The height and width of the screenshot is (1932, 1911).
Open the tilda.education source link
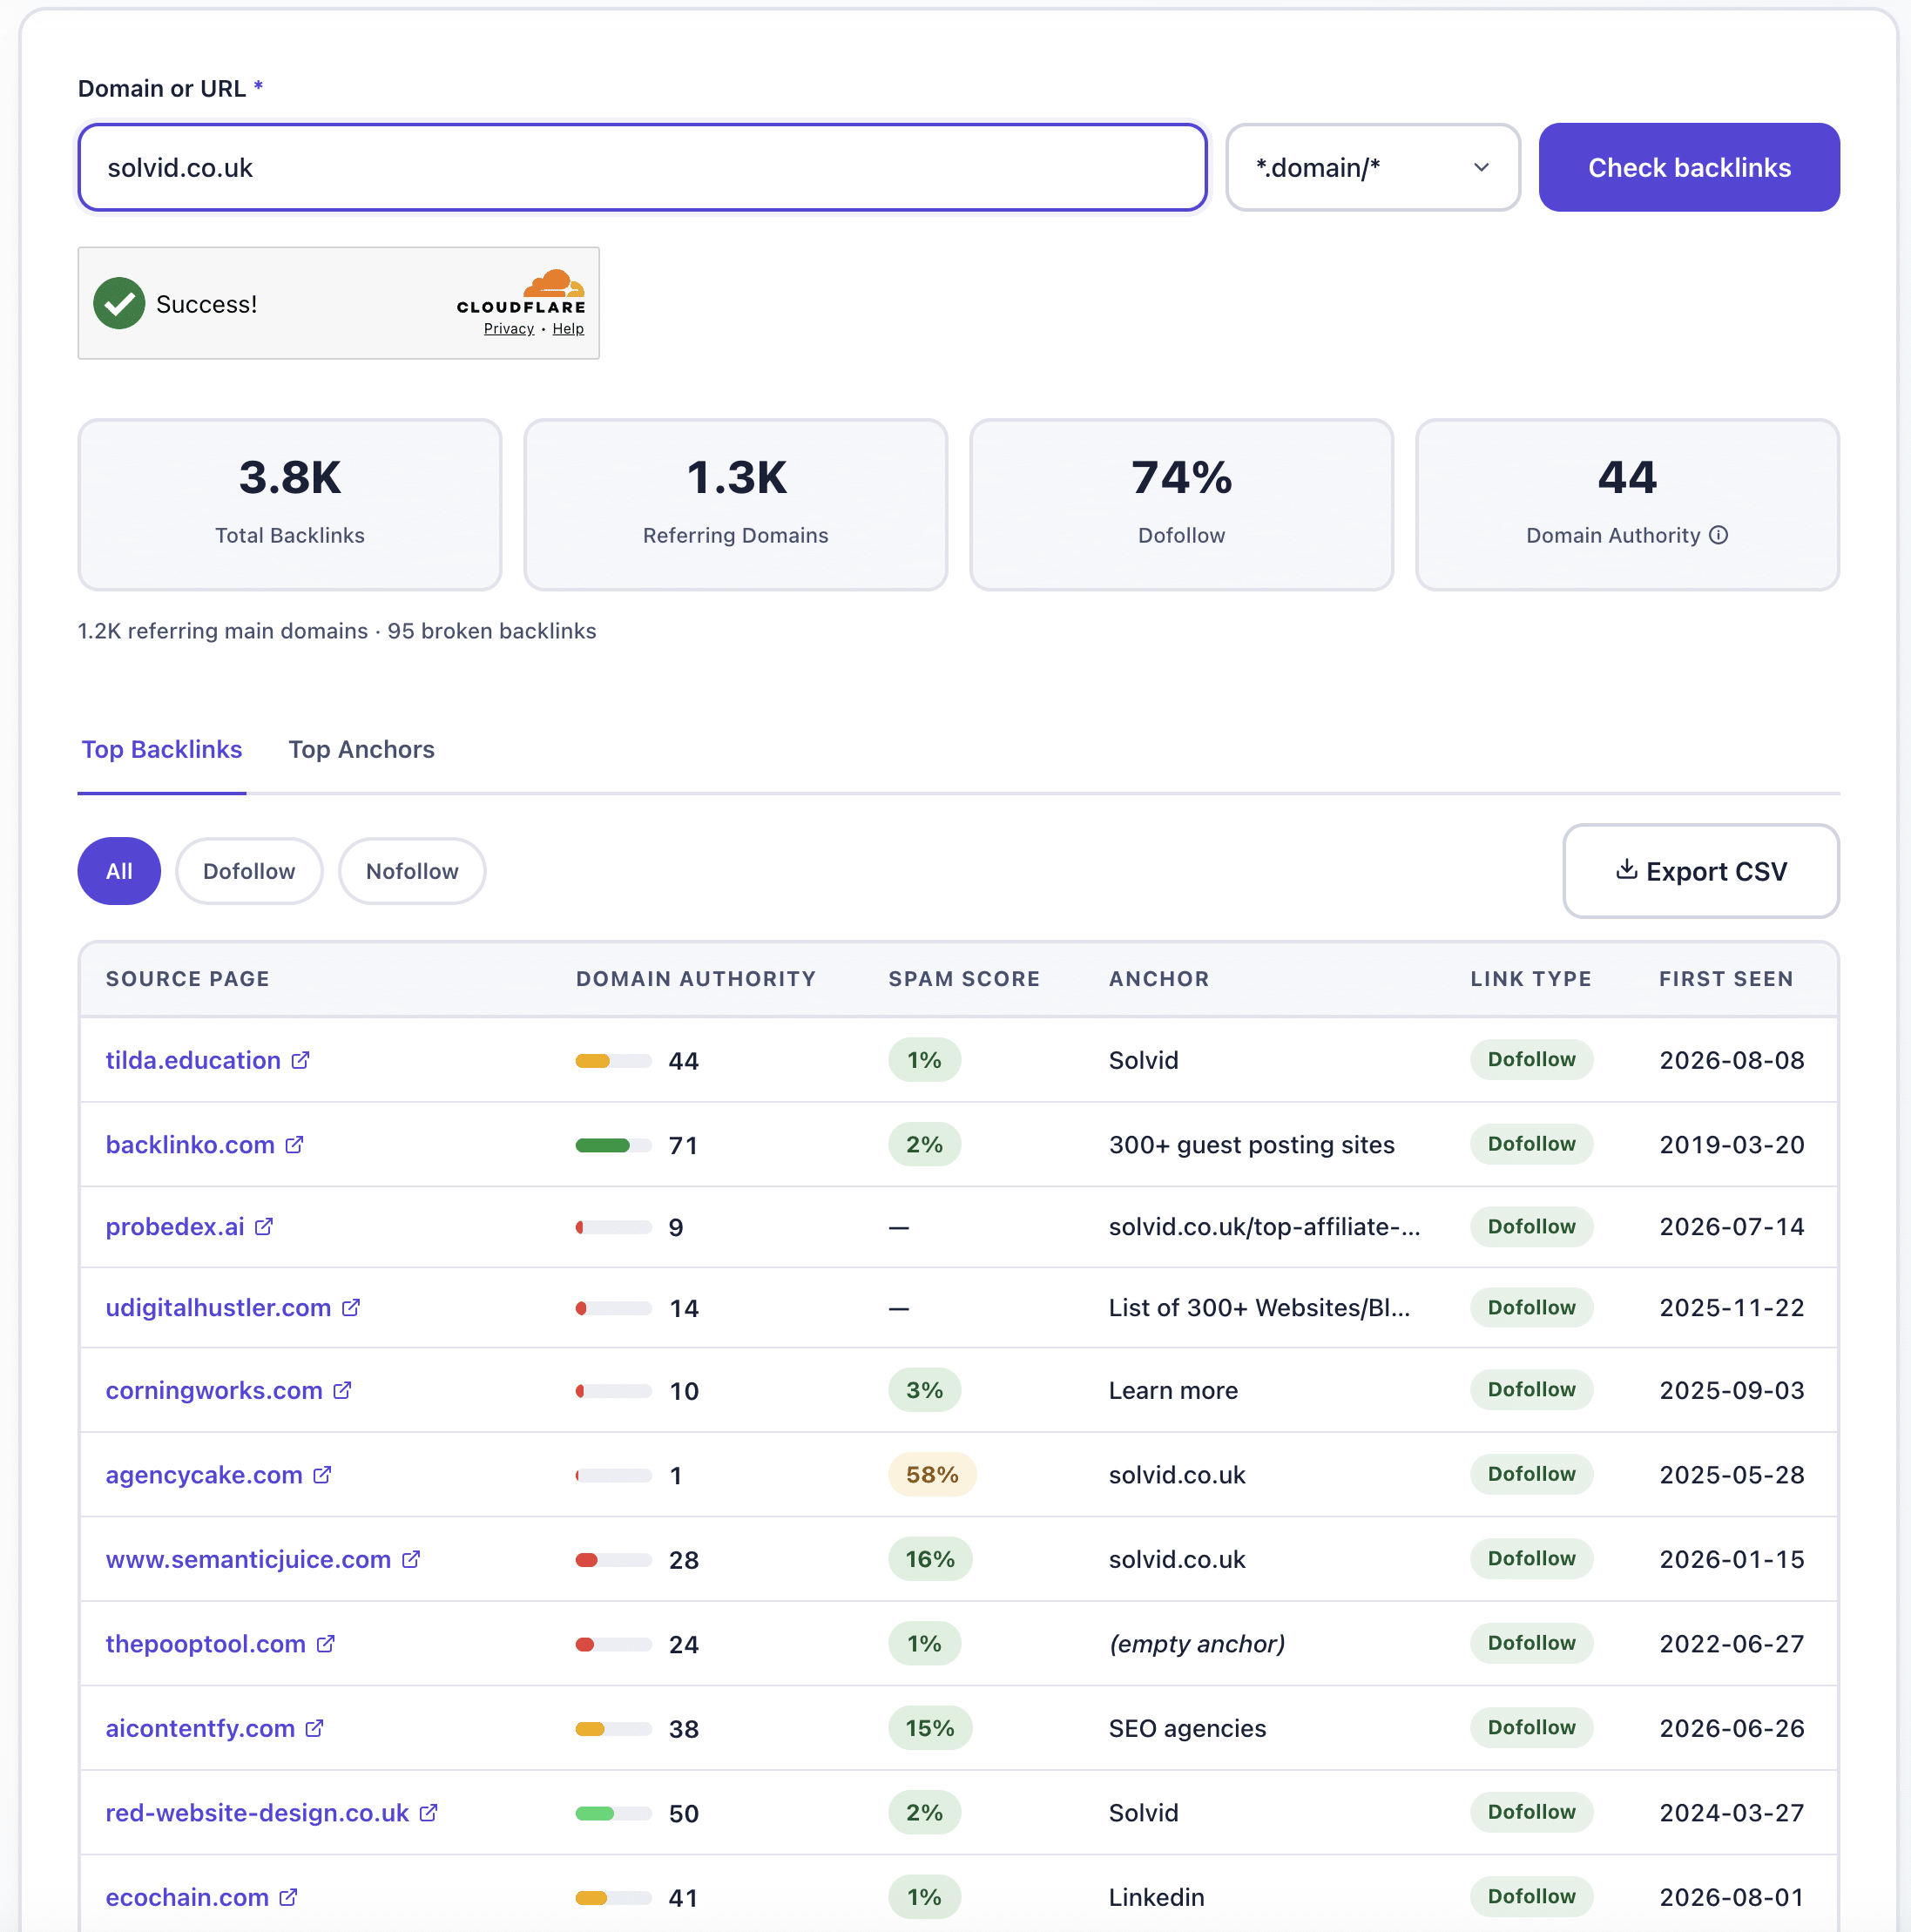[193, 1060]
